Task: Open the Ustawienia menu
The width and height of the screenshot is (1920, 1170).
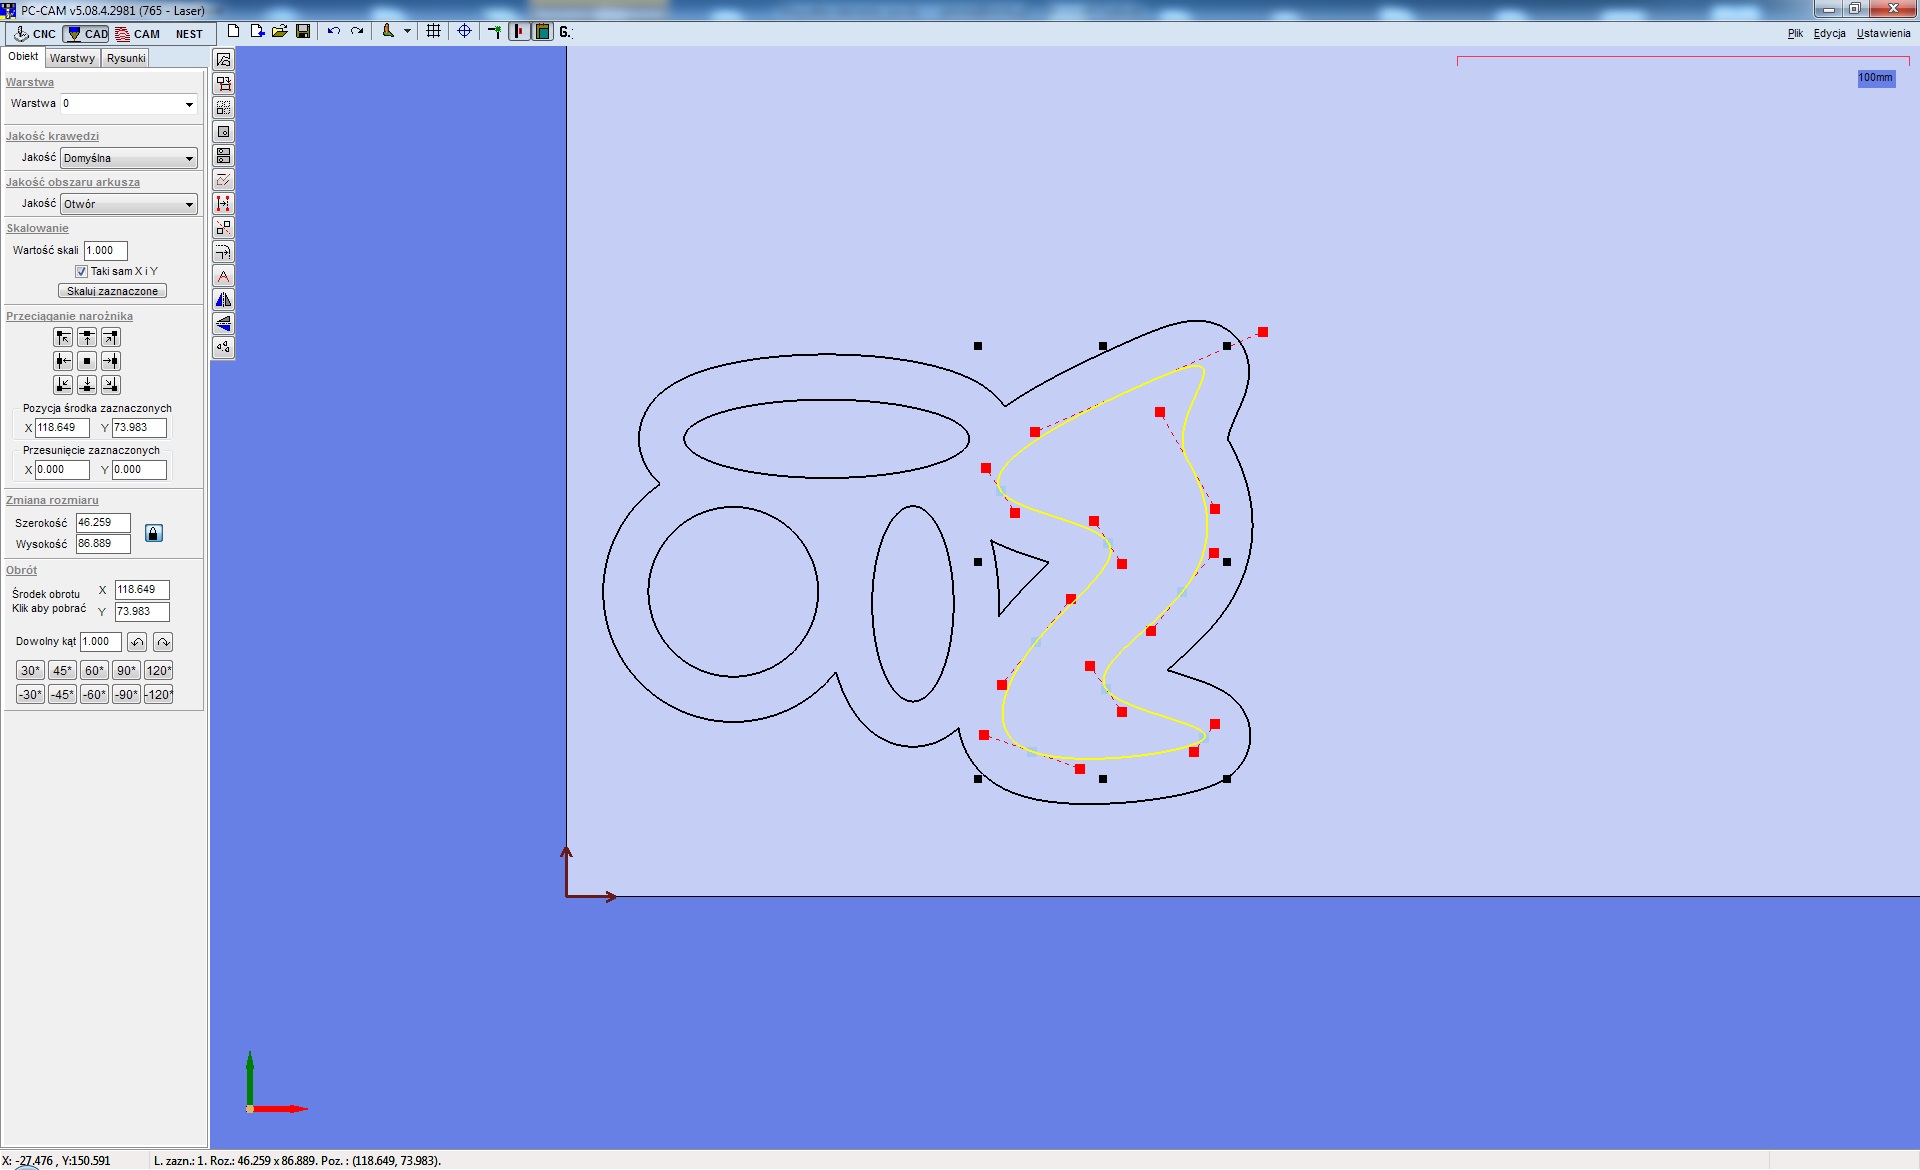Action: point(1883,34)
